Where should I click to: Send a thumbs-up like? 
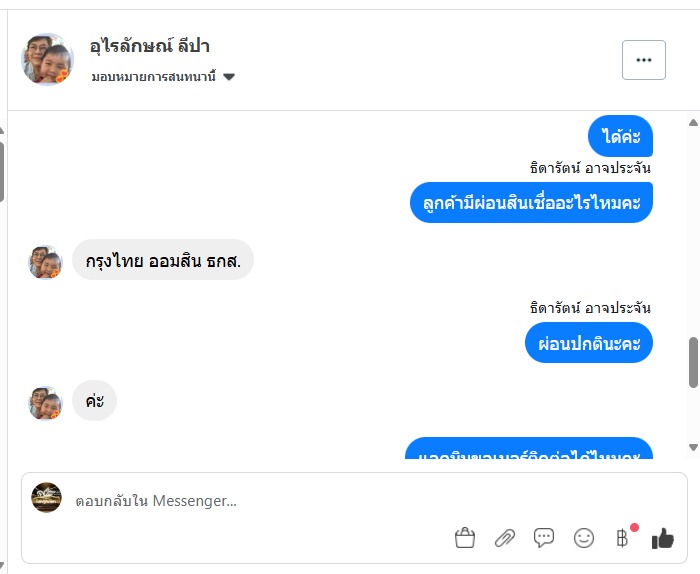(662, 538)
